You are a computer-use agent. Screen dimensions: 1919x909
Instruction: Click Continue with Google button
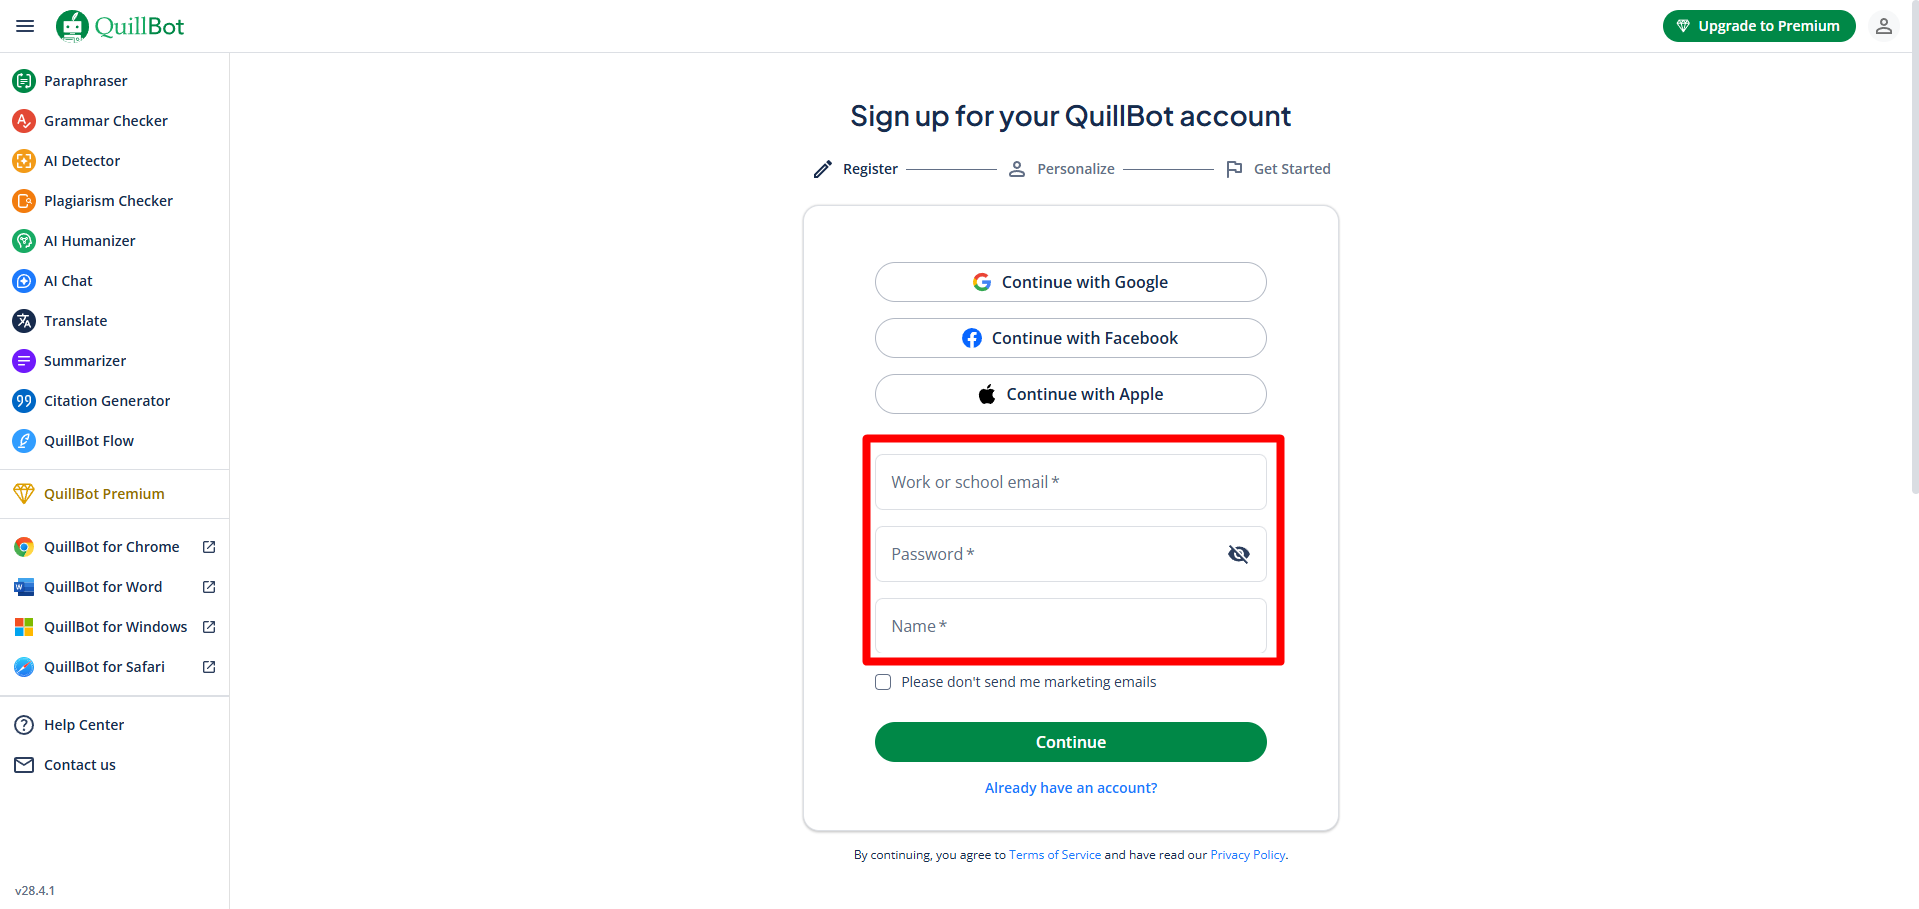tap(1070, 282)
